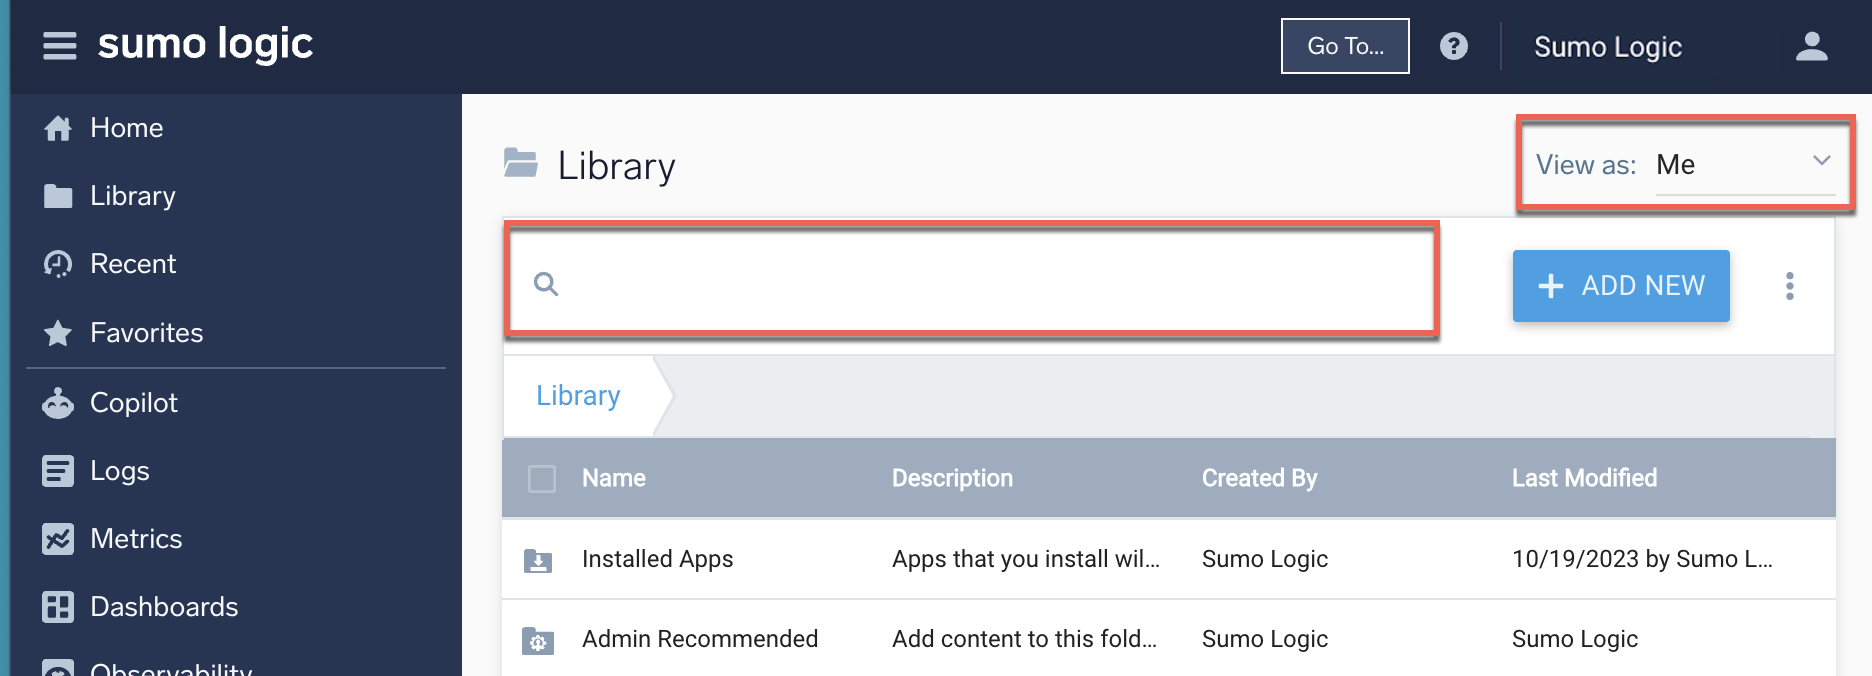
Task: Click the help question mark icon
Action: pos(1453,46)
